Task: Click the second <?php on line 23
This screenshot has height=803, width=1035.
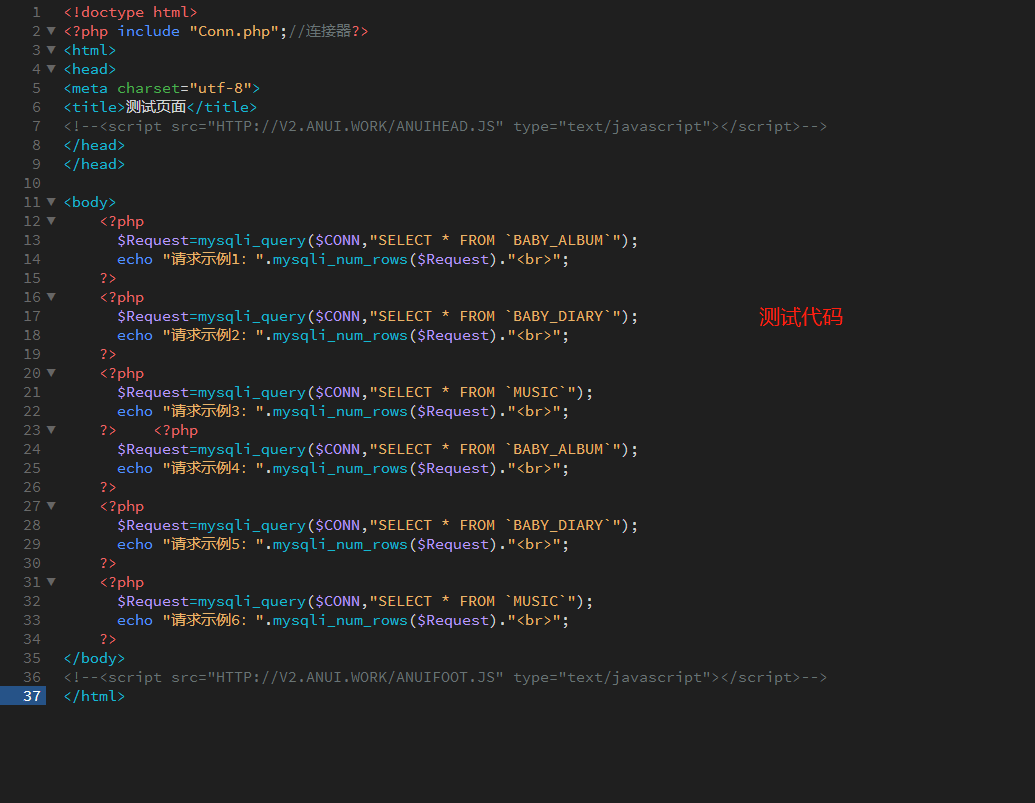Action: (176, 431)
